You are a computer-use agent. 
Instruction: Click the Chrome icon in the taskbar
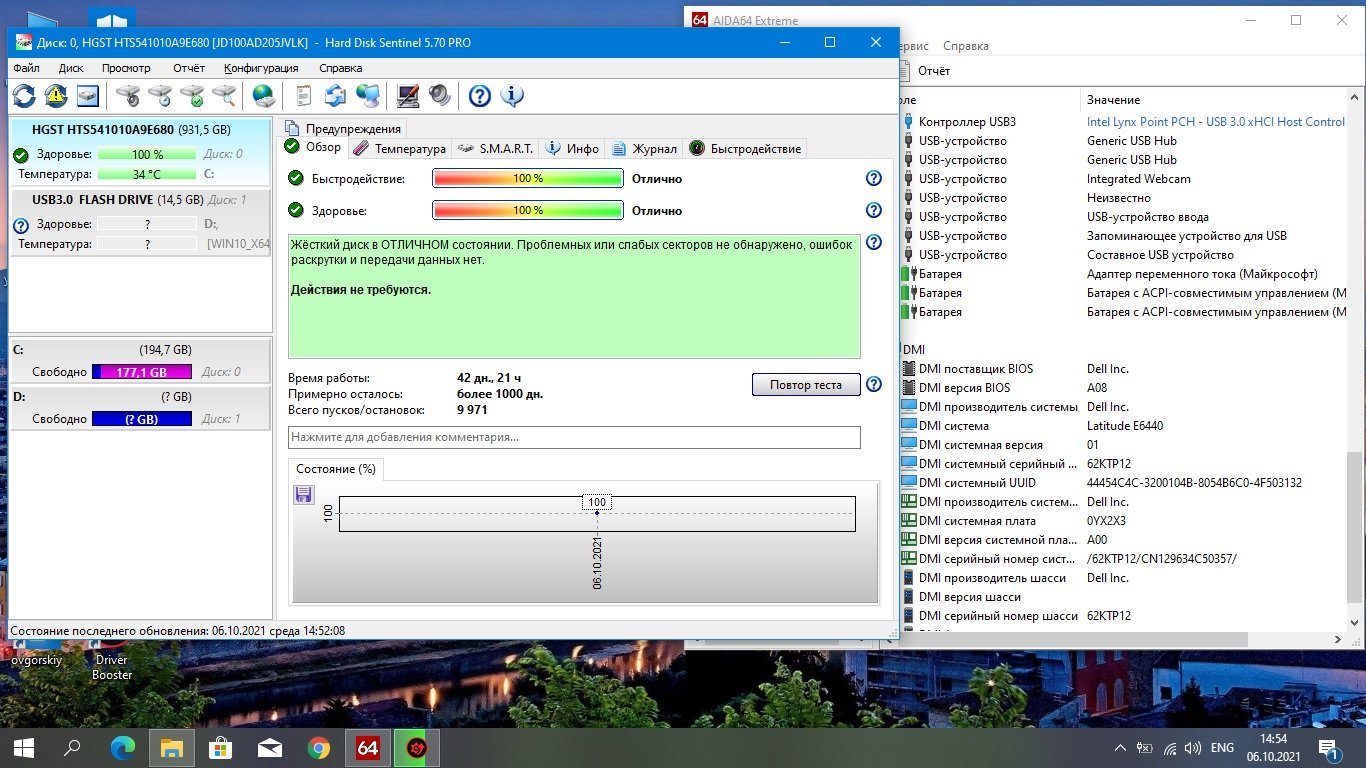pyautogui.click(x=319, y=747)
